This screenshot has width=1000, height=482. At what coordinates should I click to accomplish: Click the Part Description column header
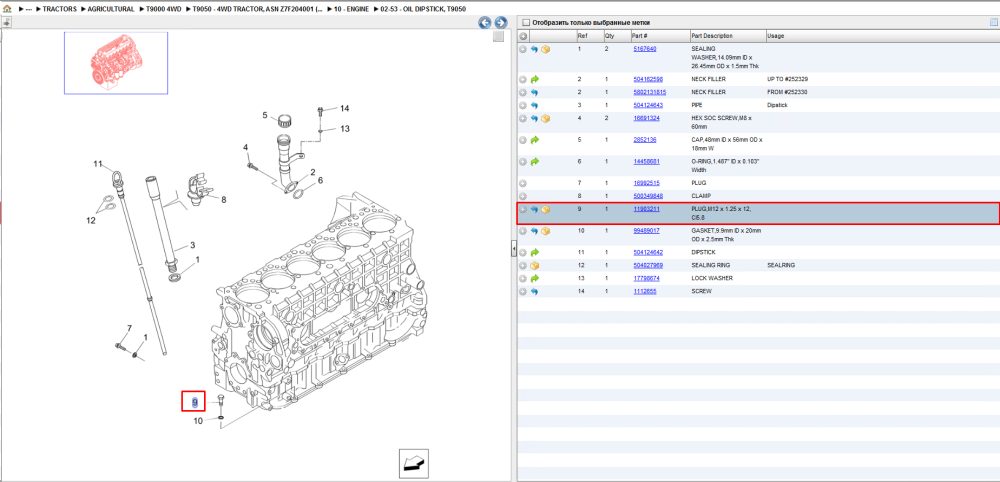click(712, 36)
